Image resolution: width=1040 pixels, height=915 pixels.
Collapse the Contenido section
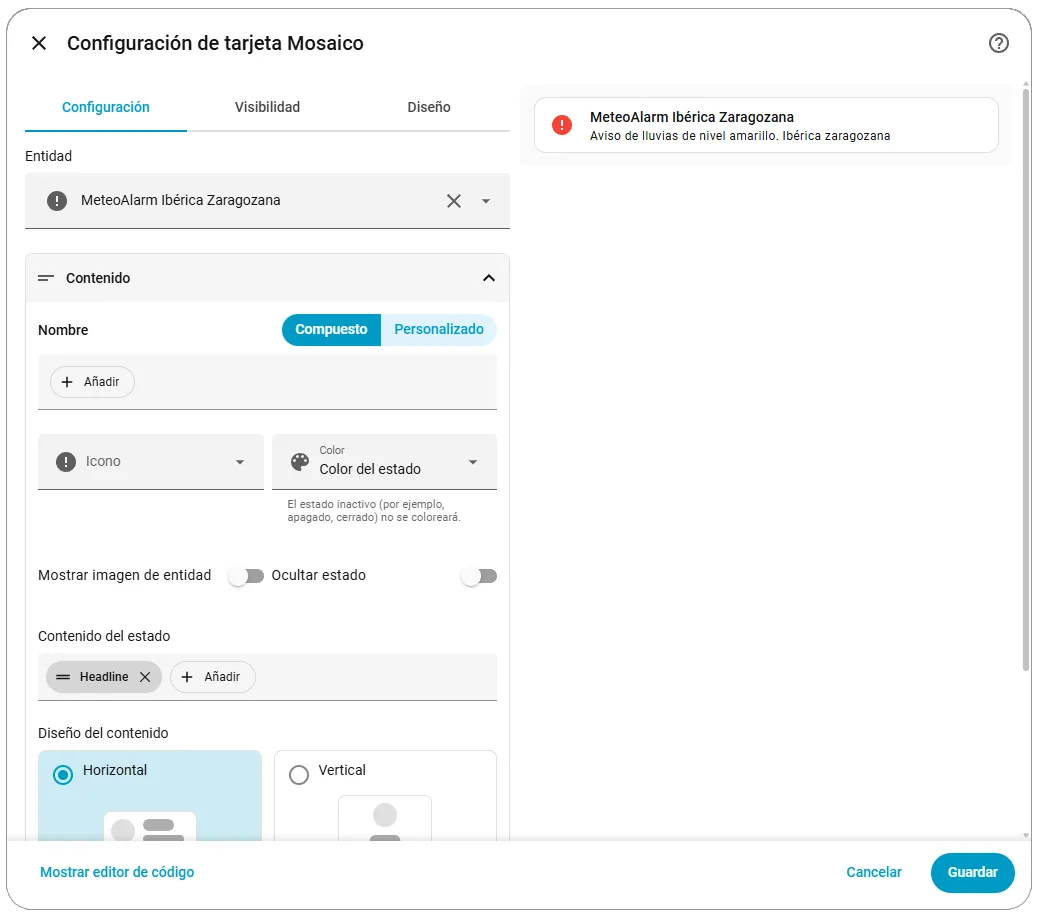489,278
